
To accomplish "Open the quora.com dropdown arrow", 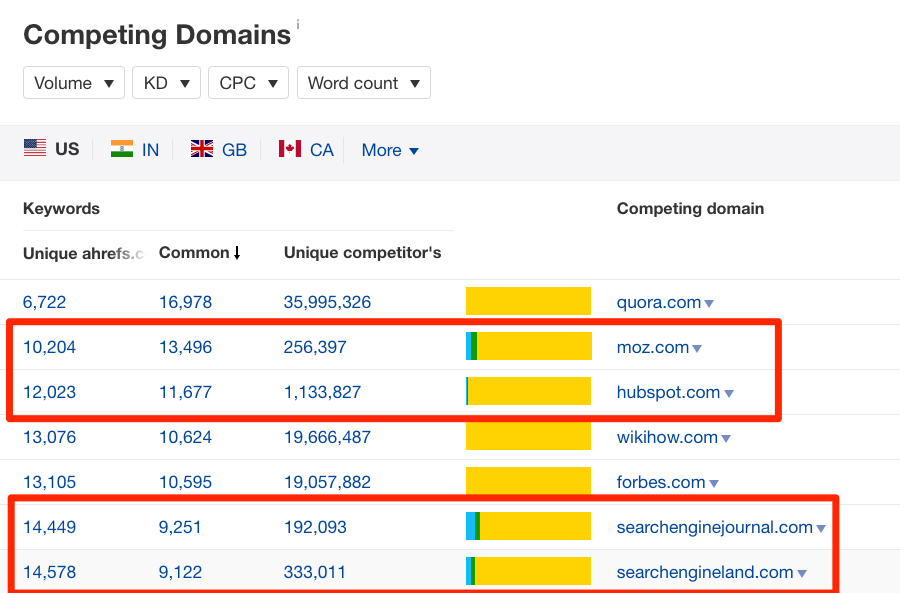I will point(709,303).
